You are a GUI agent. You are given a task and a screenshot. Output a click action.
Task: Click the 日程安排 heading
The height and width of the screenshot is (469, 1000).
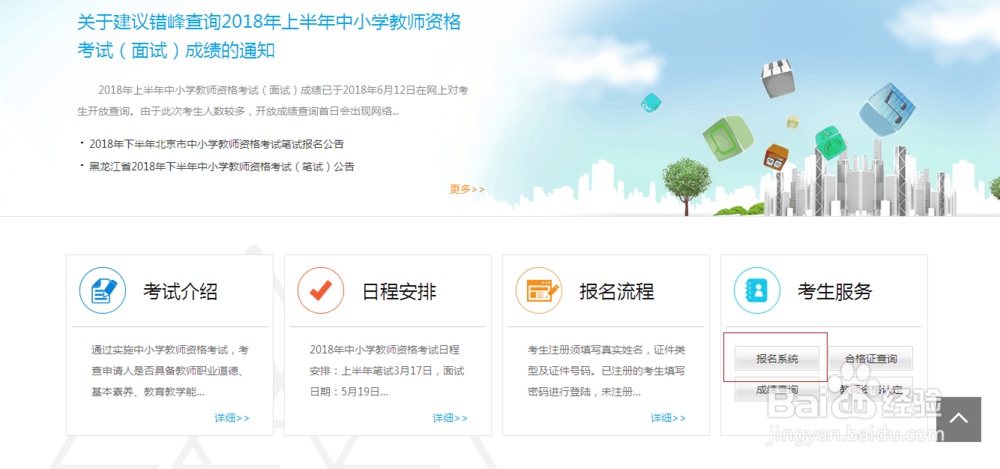pos(399,292)
